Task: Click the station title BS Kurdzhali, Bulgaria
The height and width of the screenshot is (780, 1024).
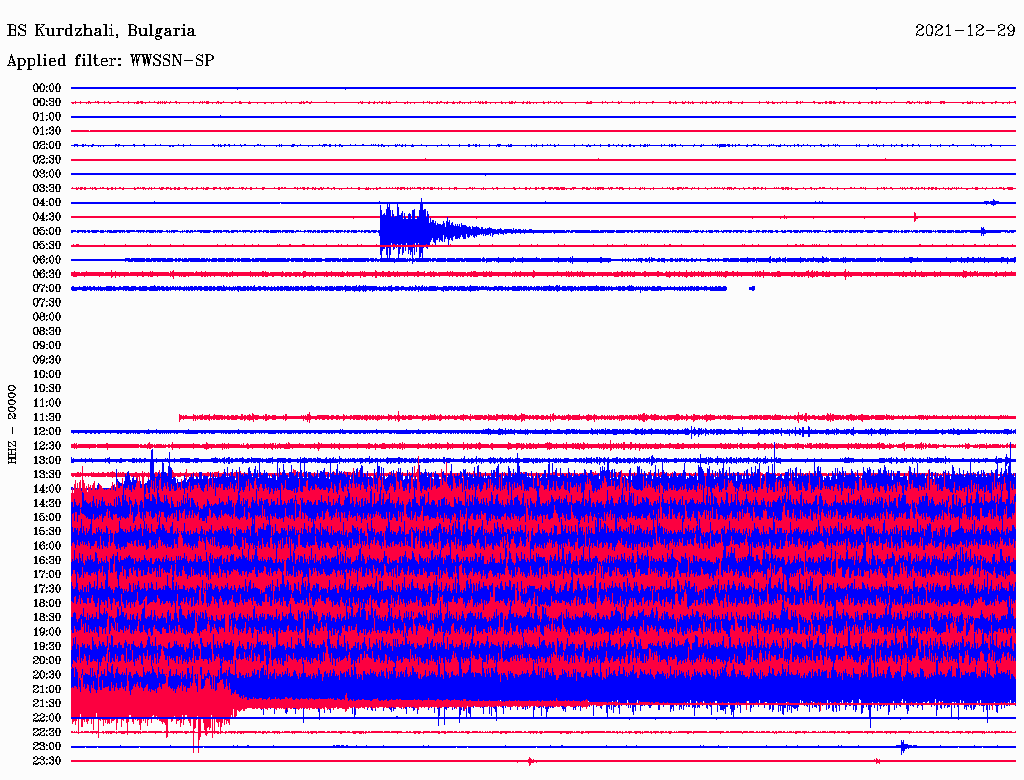Action: (x=101, y=31)
